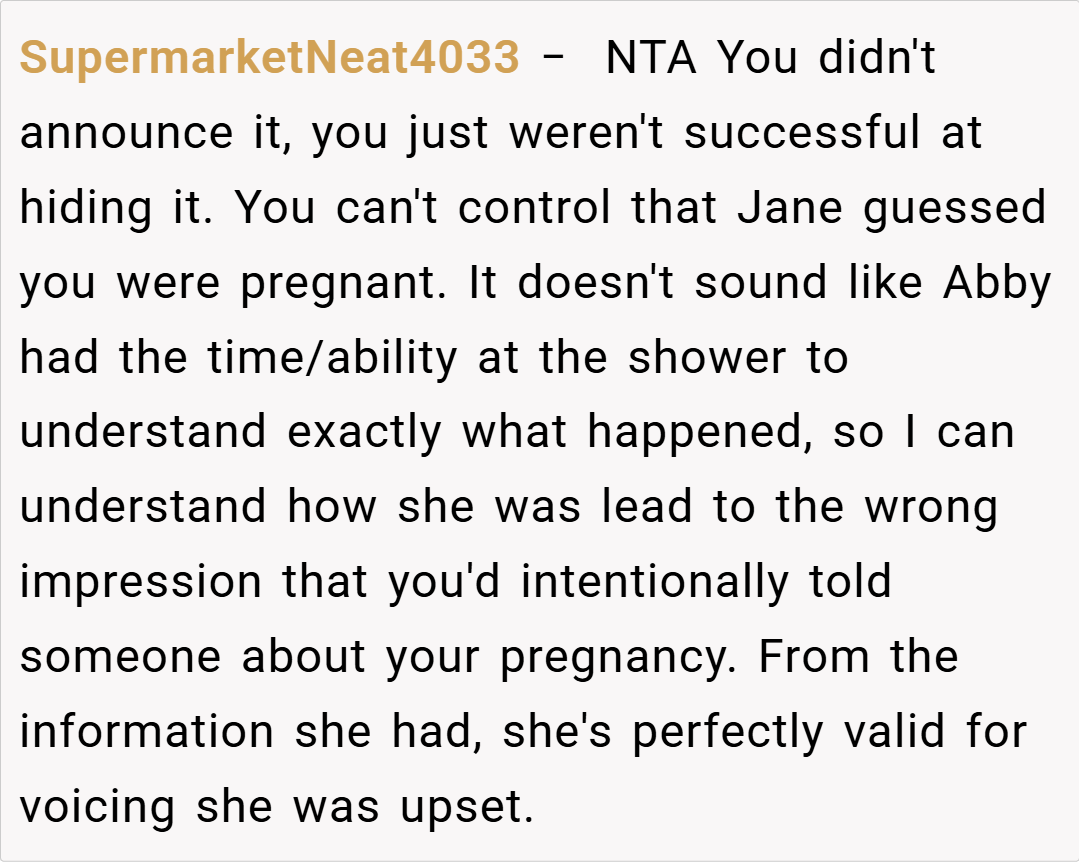Click the name Abby in the comment
This screenshot has height=862, width=1079.
tap(997, 283)
